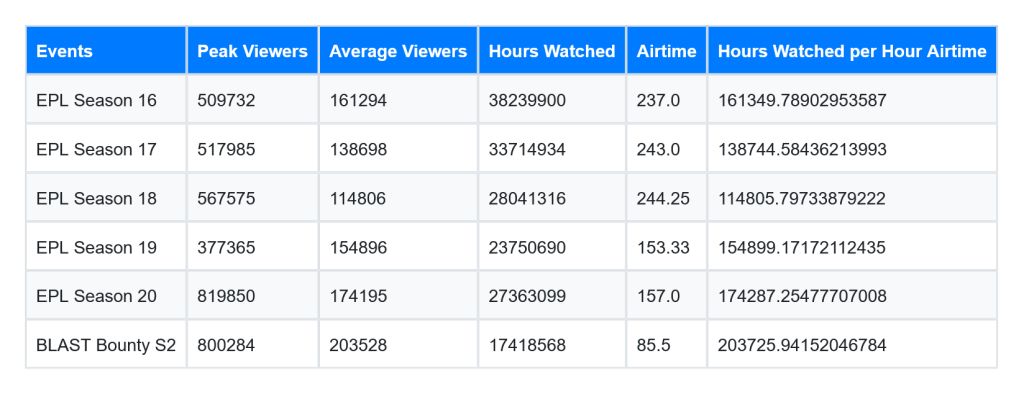Screen dimensions: 1024x394
Task: Select the EPL Season 18 event cell
Action: [x=106, y=198]
